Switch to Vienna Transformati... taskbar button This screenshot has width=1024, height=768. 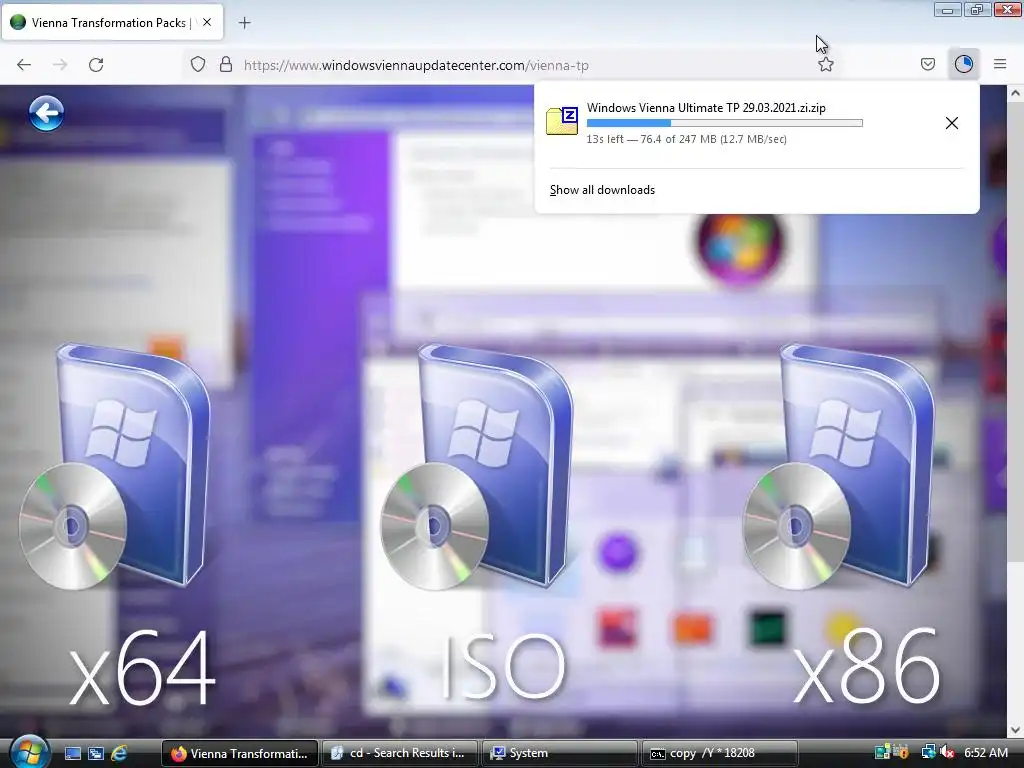[x=240, y=753]
